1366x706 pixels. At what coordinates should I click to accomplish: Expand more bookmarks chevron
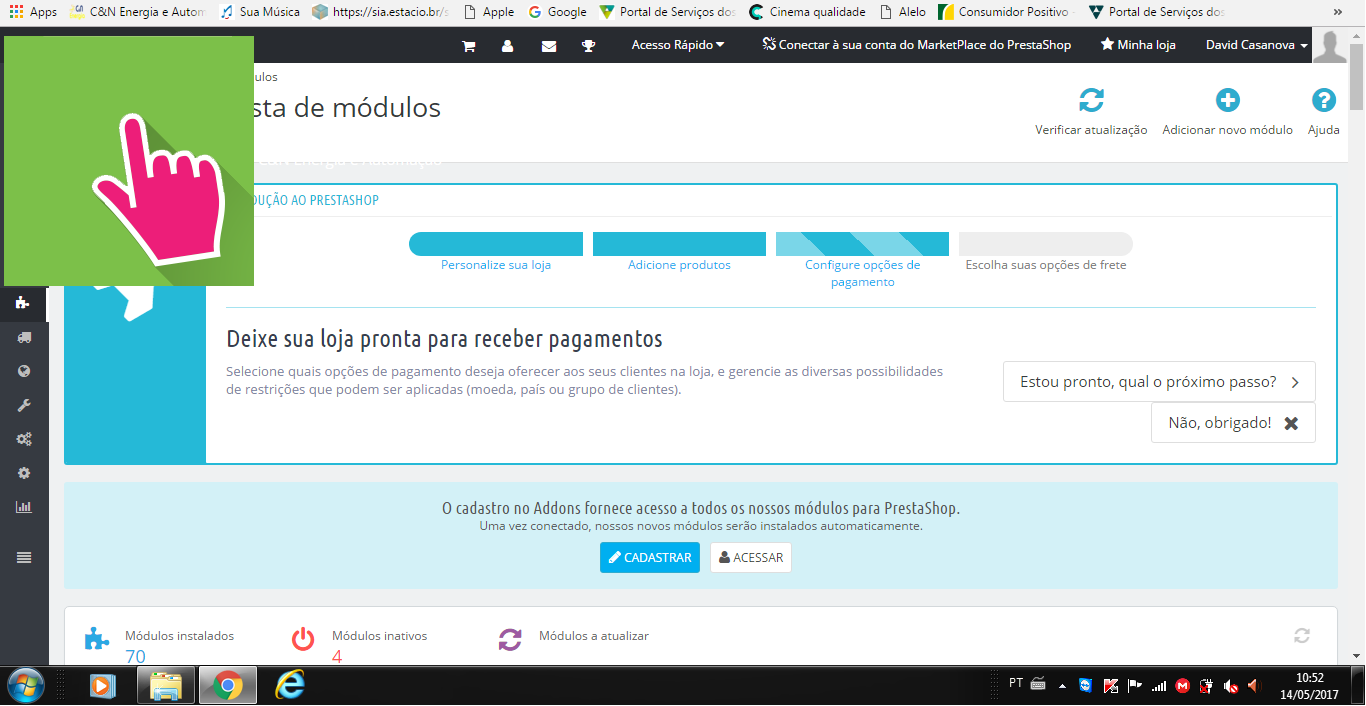(x=1339, y=12)
